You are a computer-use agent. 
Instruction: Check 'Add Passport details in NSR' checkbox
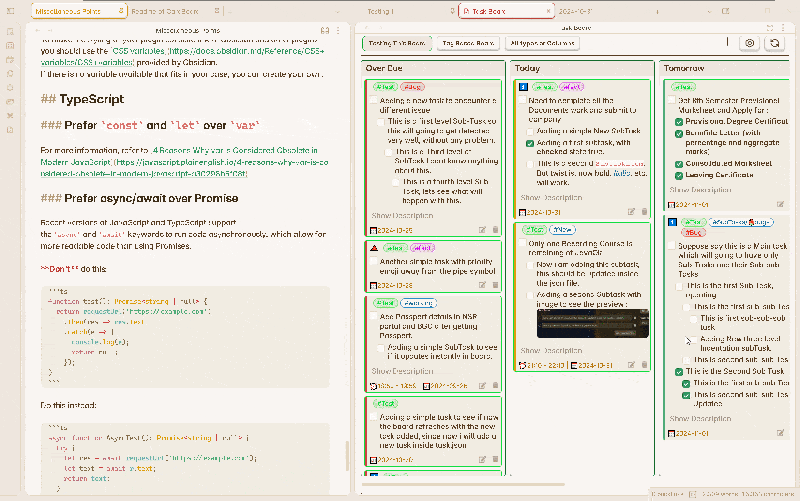pos(373,316)
